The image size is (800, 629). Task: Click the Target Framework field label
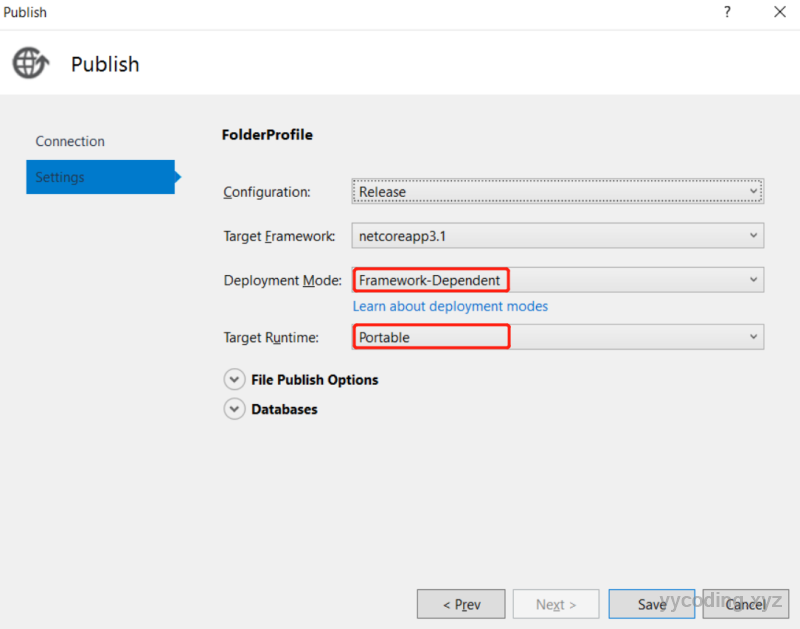pos(279,237)
